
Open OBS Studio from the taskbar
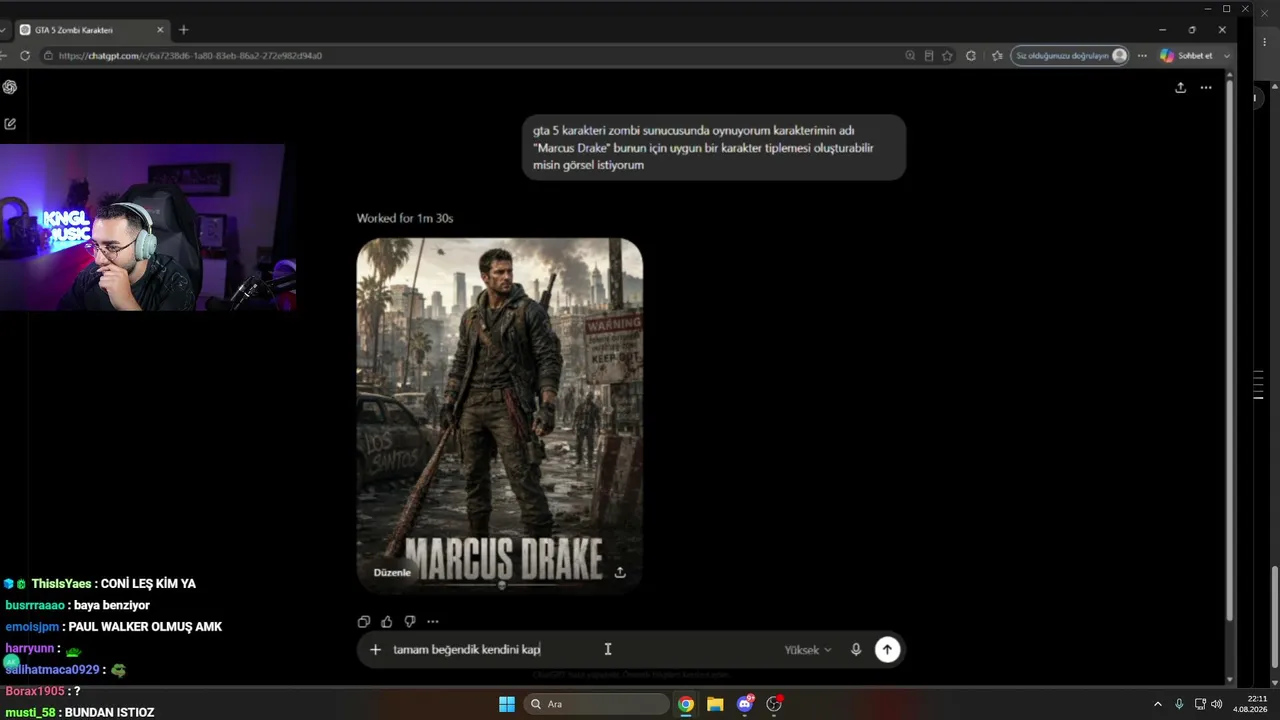point(774,704)
